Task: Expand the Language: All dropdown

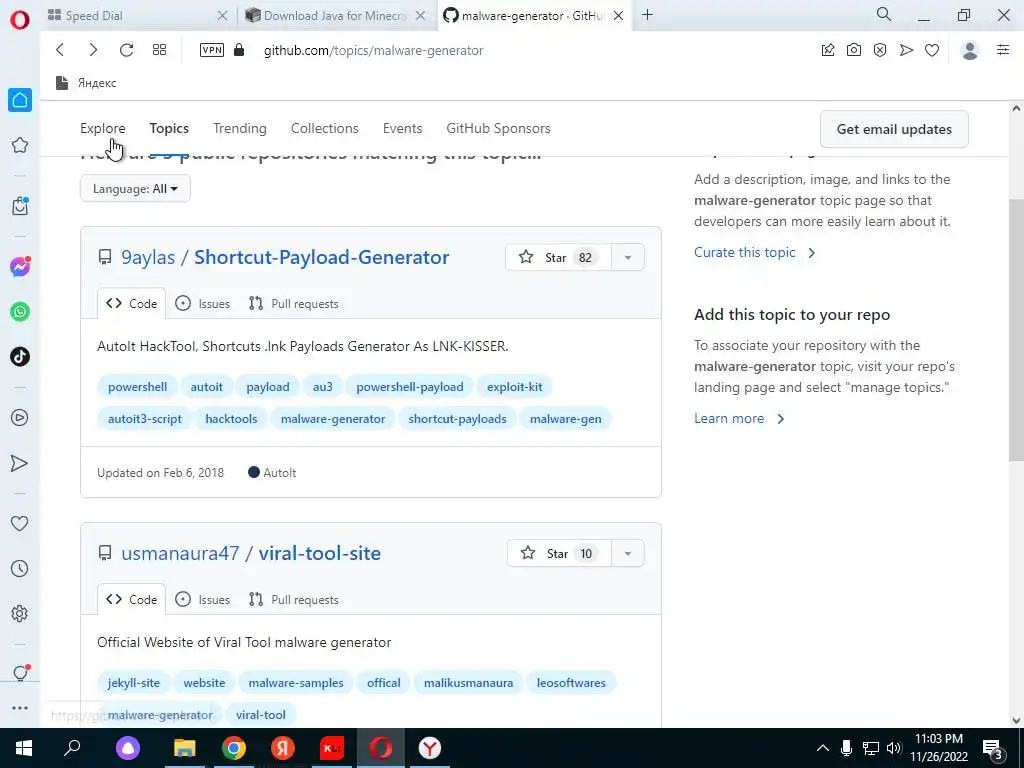Action: (135, 189)
